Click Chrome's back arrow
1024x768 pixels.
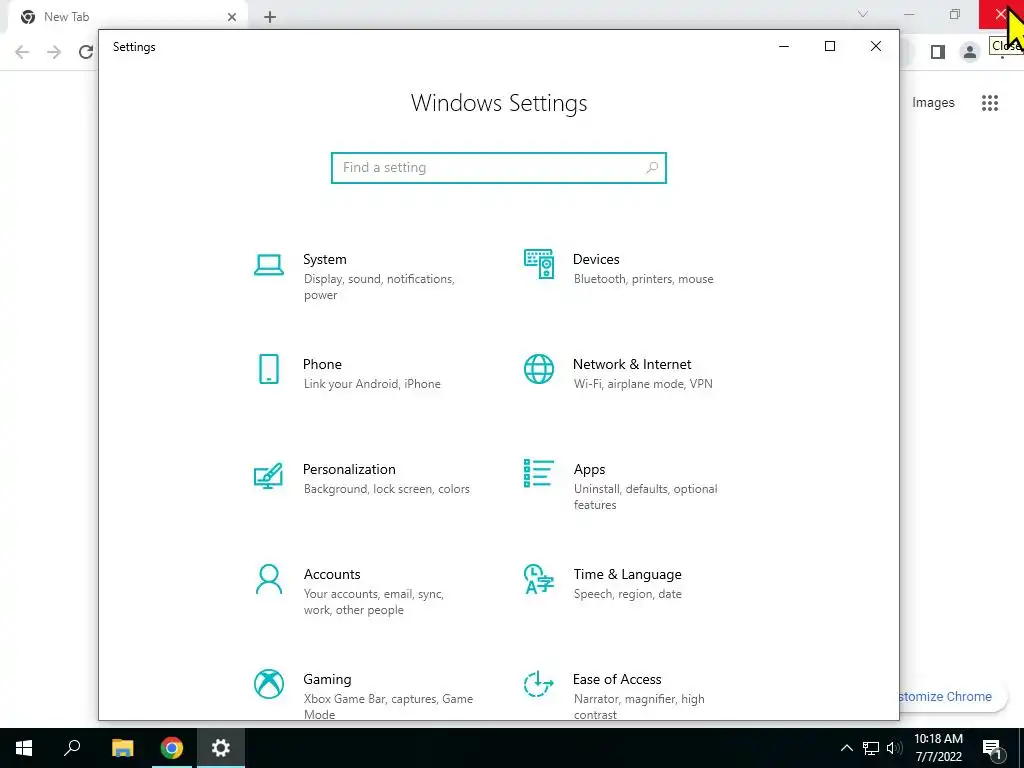coord(22,52)
